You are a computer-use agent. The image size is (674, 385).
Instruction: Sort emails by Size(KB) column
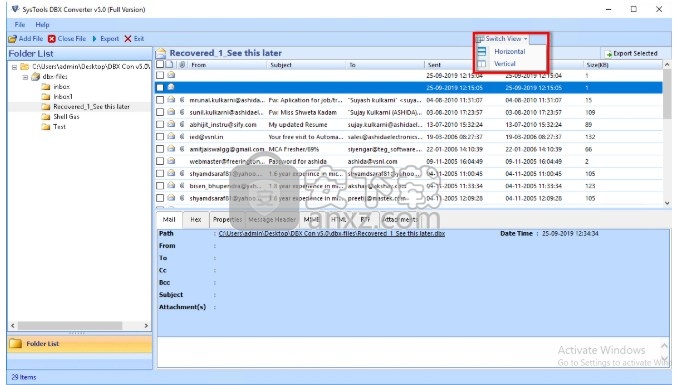coord(622,65)
